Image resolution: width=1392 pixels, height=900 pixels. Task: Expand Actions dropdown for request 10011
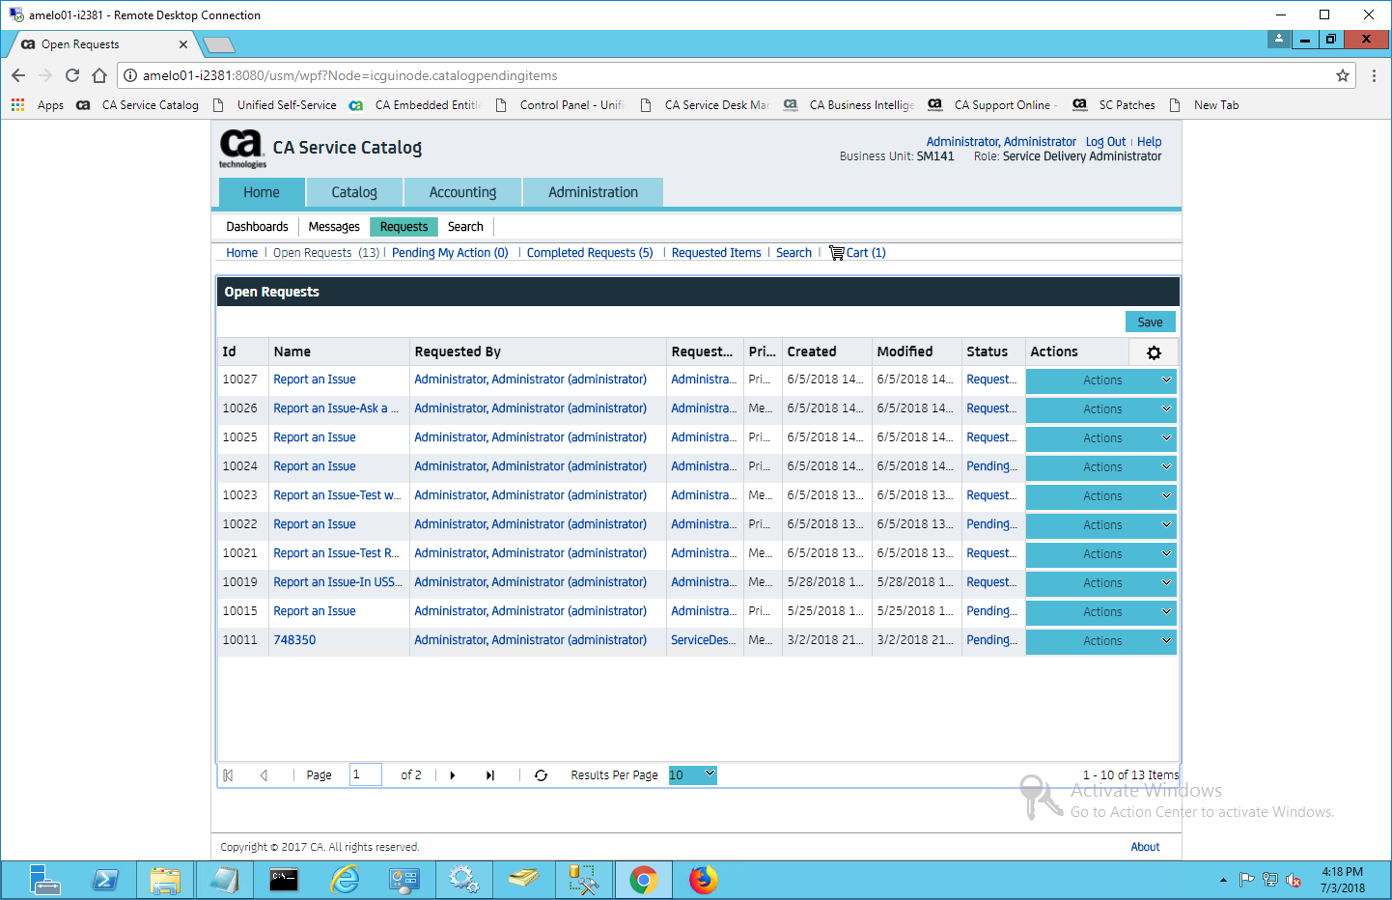1101,641
